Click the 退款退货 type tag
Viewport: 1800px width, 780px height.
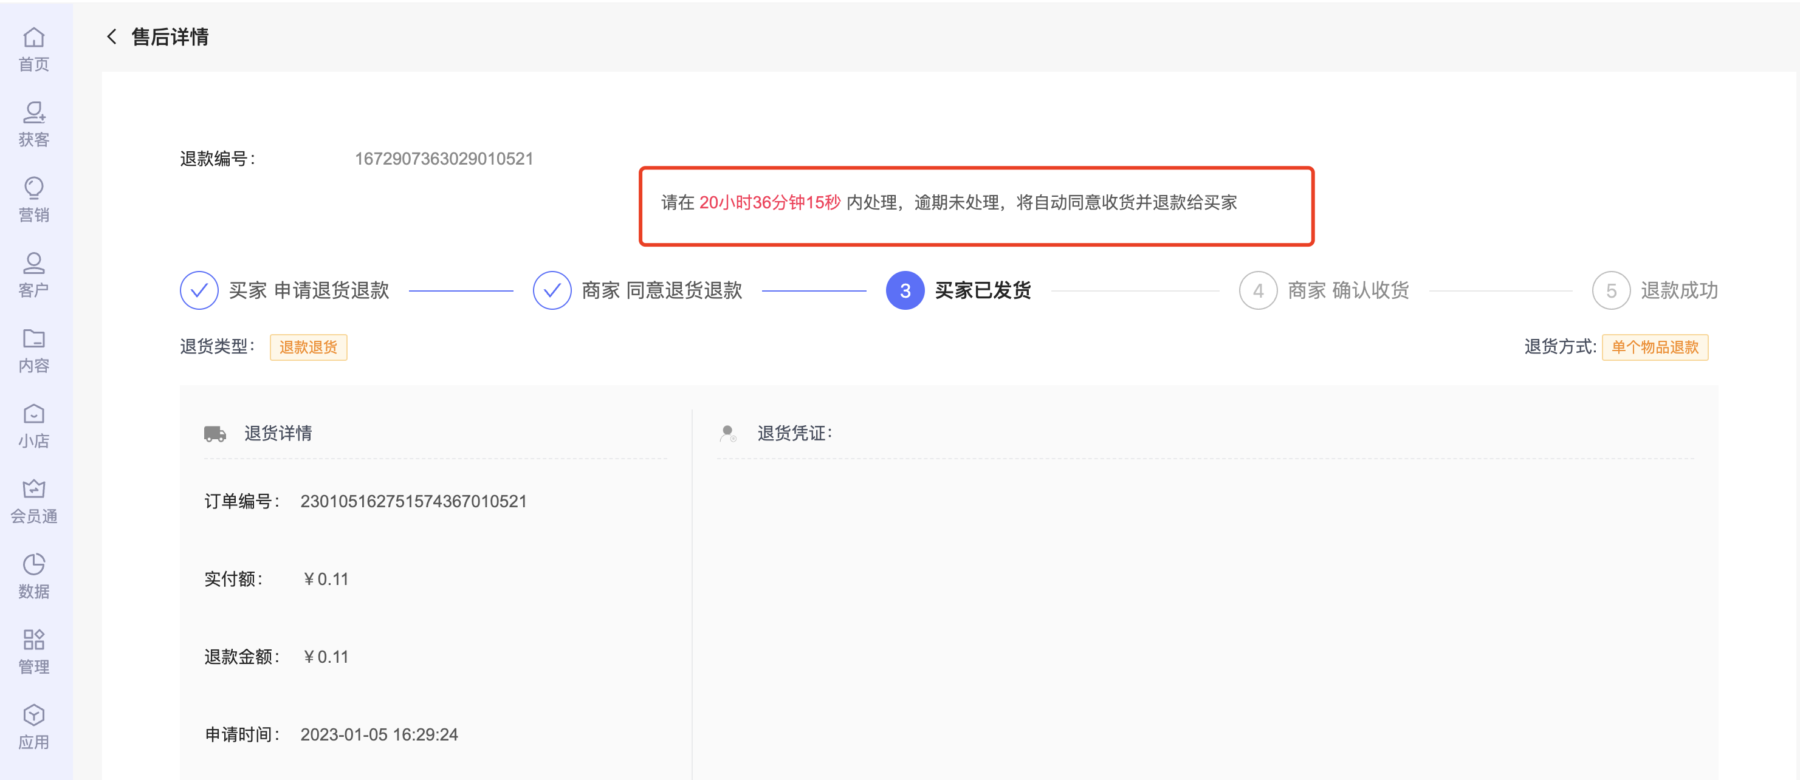point(308,347)
